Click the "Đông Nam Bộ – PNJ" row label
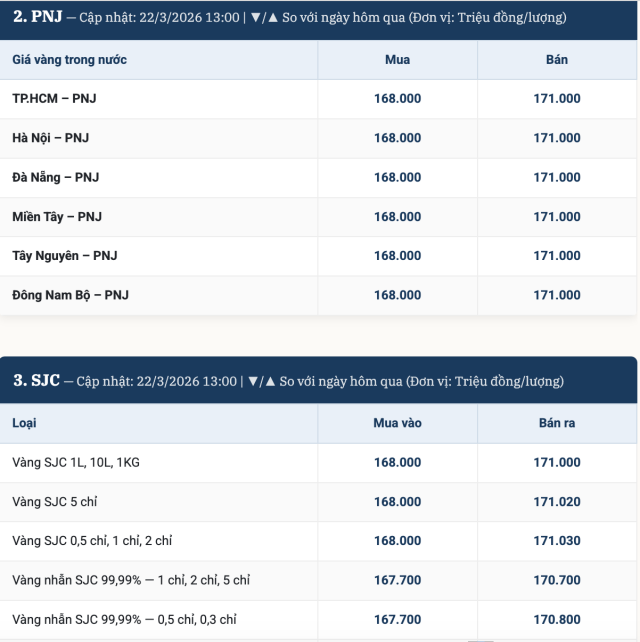Screen dimensions: 640x642 tap(70, 295)
